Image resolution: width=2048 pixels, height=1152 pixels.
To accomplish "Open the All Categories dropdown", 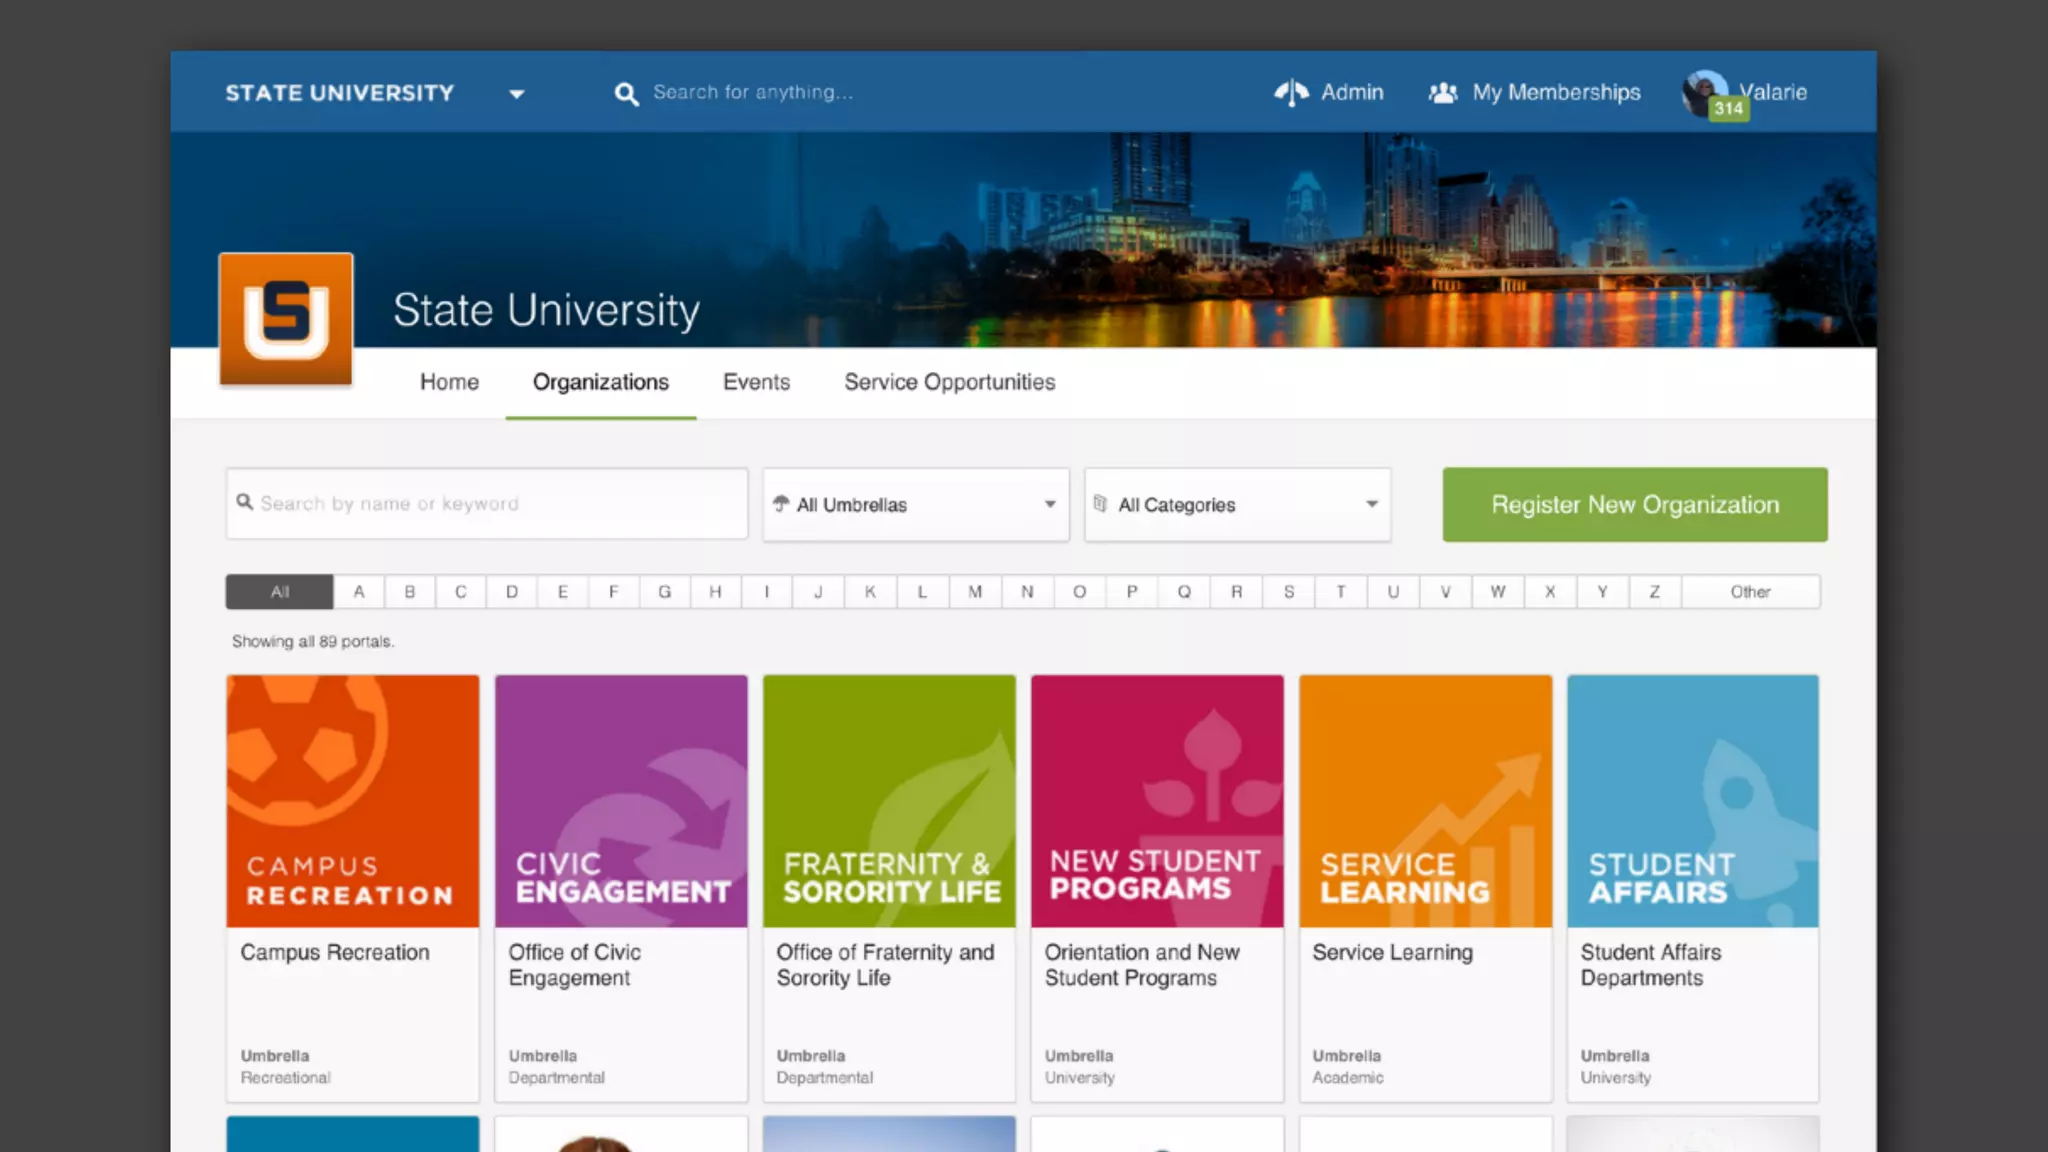I will pos(1237,505).
